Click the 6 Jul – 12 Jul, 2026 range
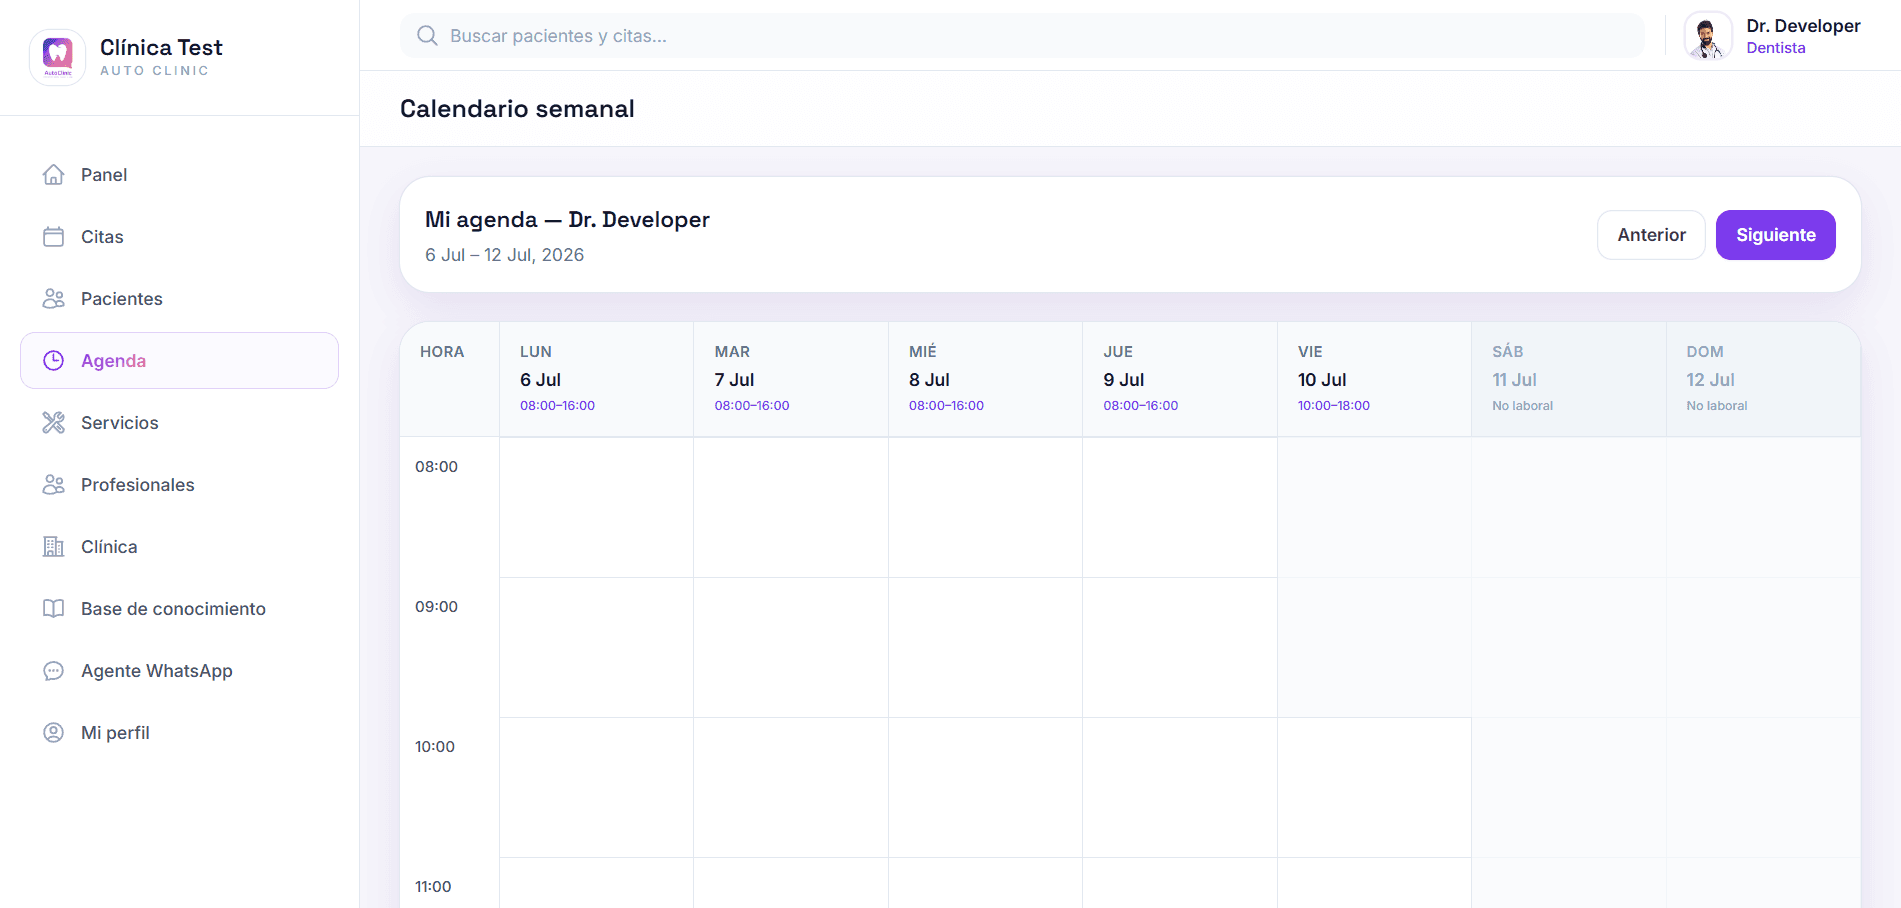The height and width of the screenshot is (908, 1901). click(505, 255)
